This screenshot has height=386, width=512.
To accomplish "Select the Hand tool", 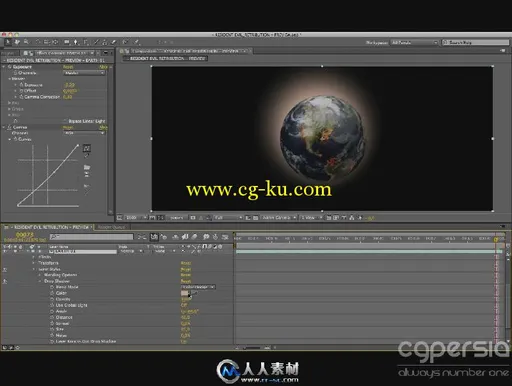I will [x=17, y=42].
